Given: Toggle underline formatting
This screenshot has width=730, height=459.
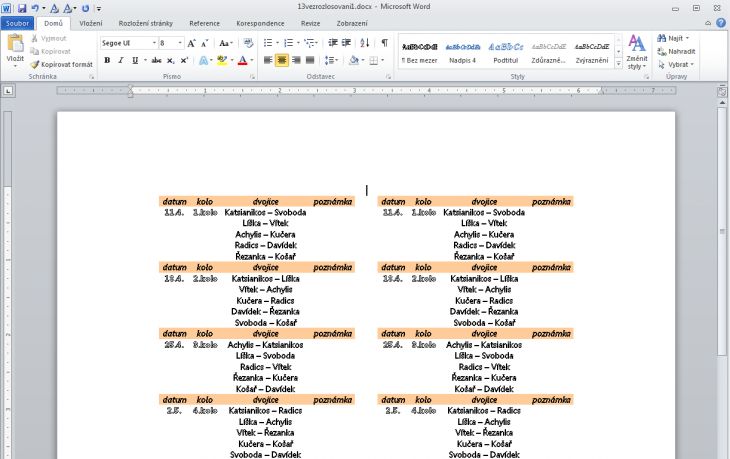Looking at the screenshot, I should (135, 61).
